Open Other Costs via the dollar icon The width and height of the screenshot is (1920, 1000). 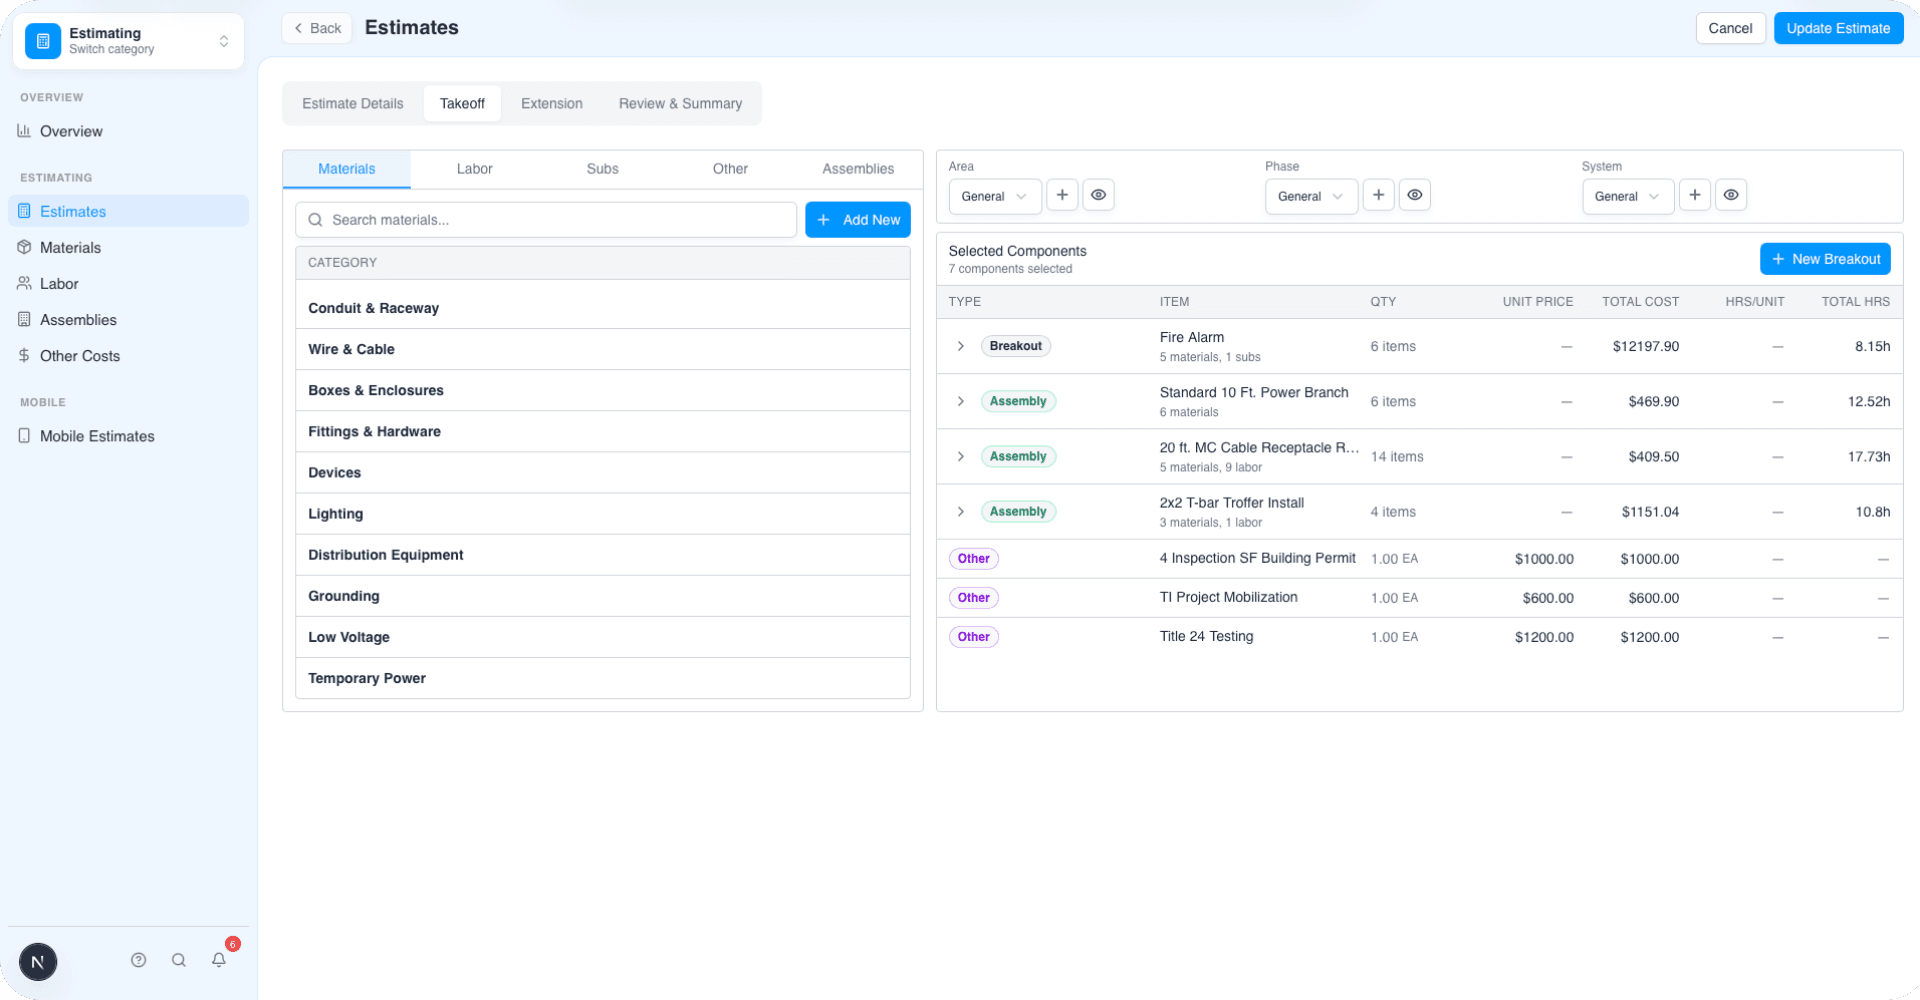(x=23, y=355)
